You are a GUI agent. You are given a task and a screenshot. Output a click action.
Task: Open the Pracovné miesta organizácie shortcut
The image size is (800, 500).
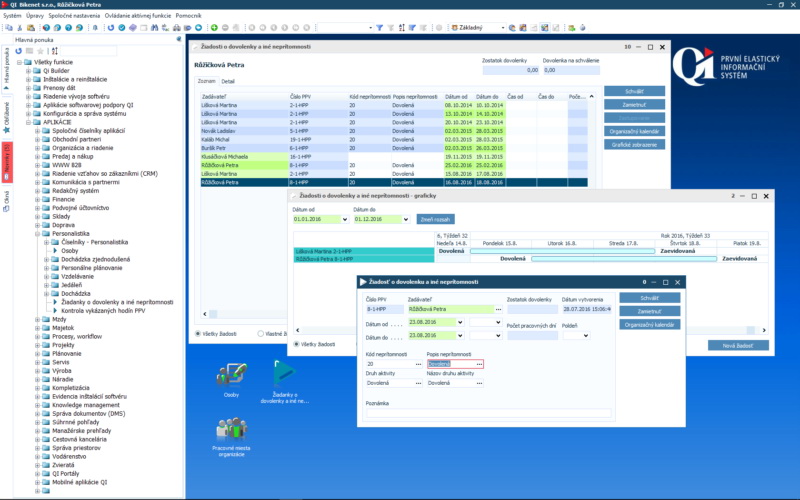(231, 430)
